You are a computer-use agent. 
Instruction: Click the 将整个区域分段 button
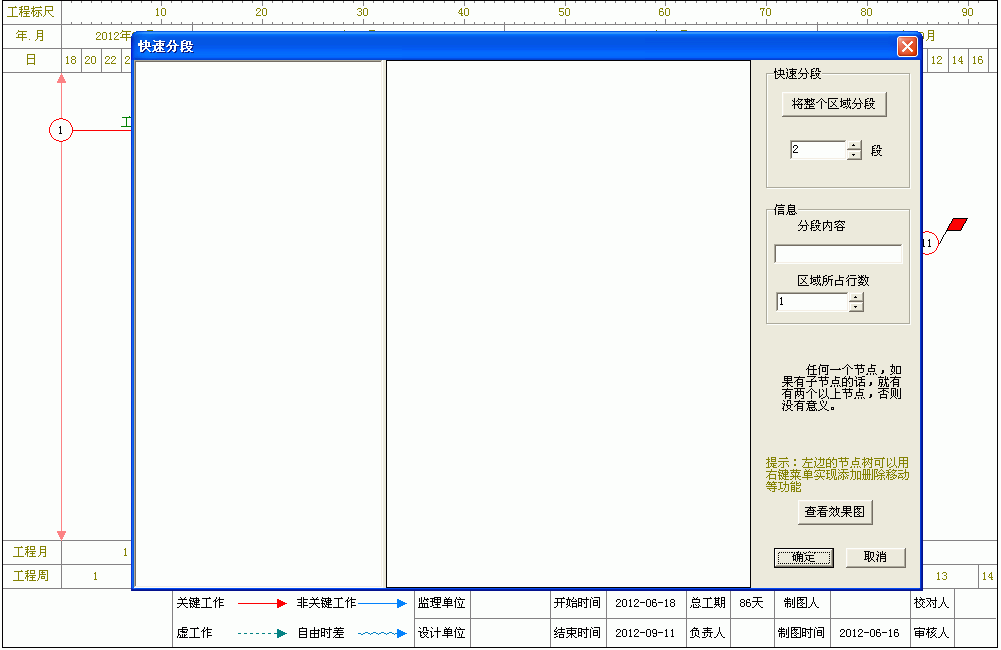(834, 104)
